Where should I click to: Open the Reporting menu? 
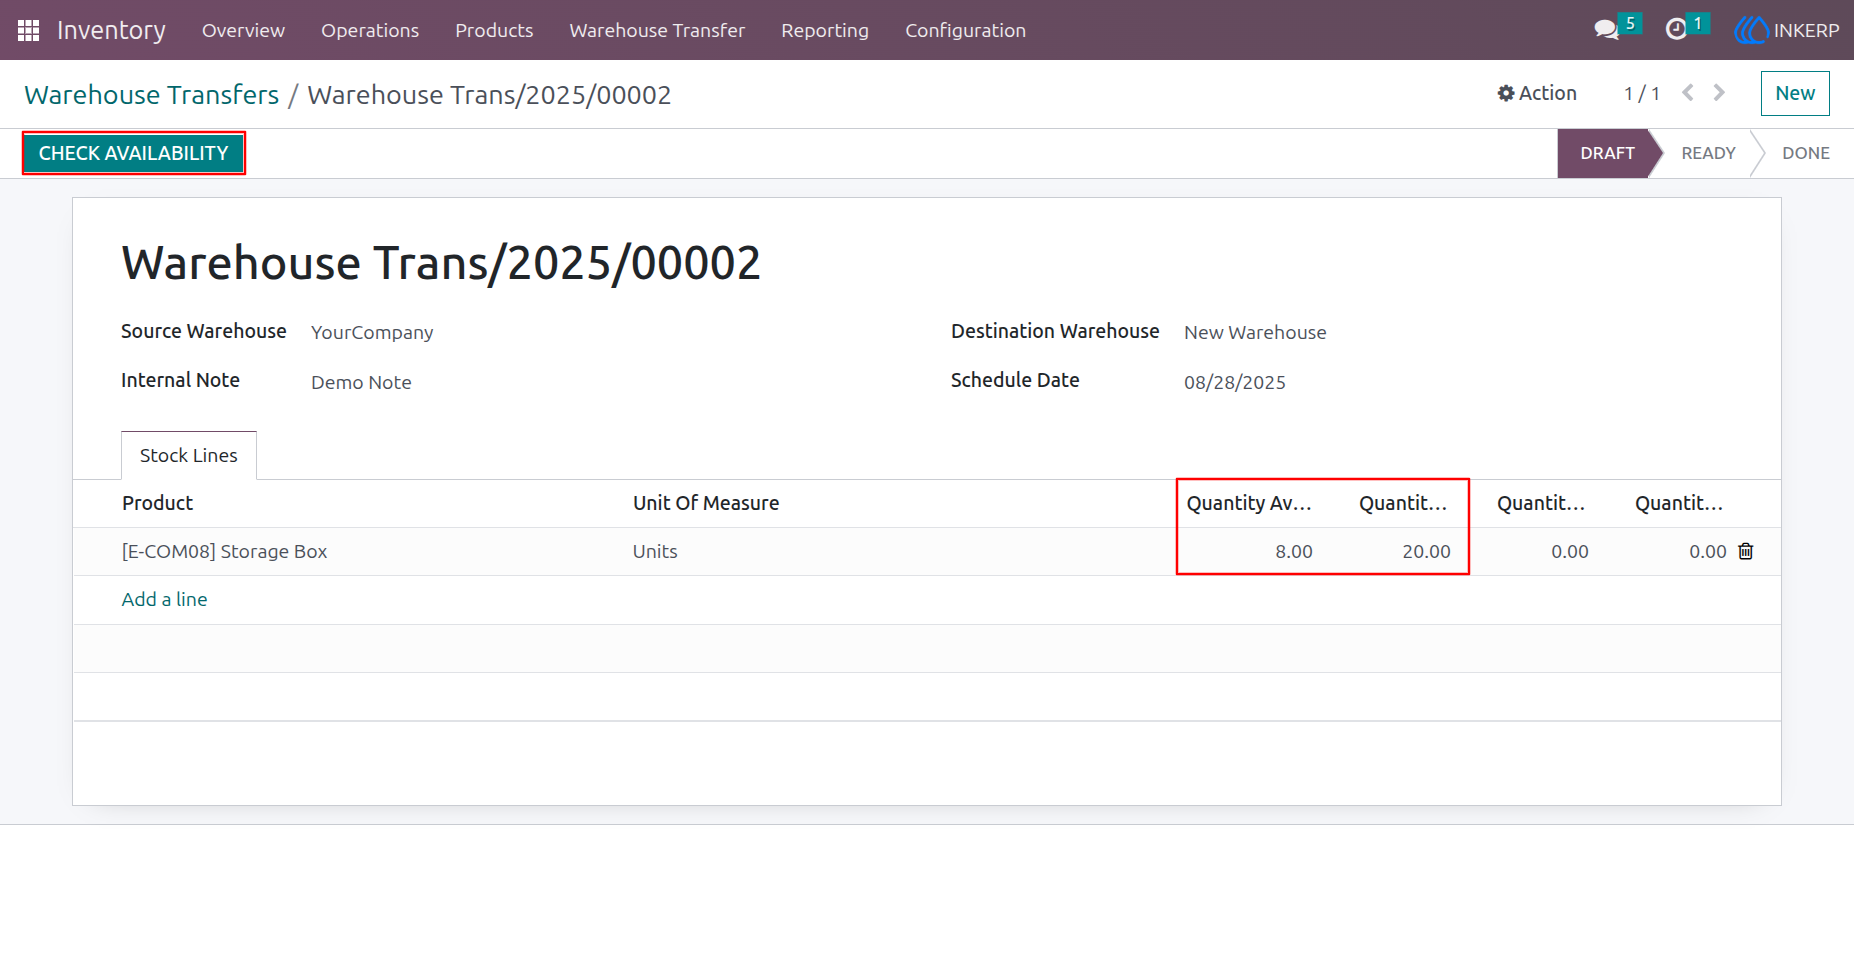coord(825,30)
